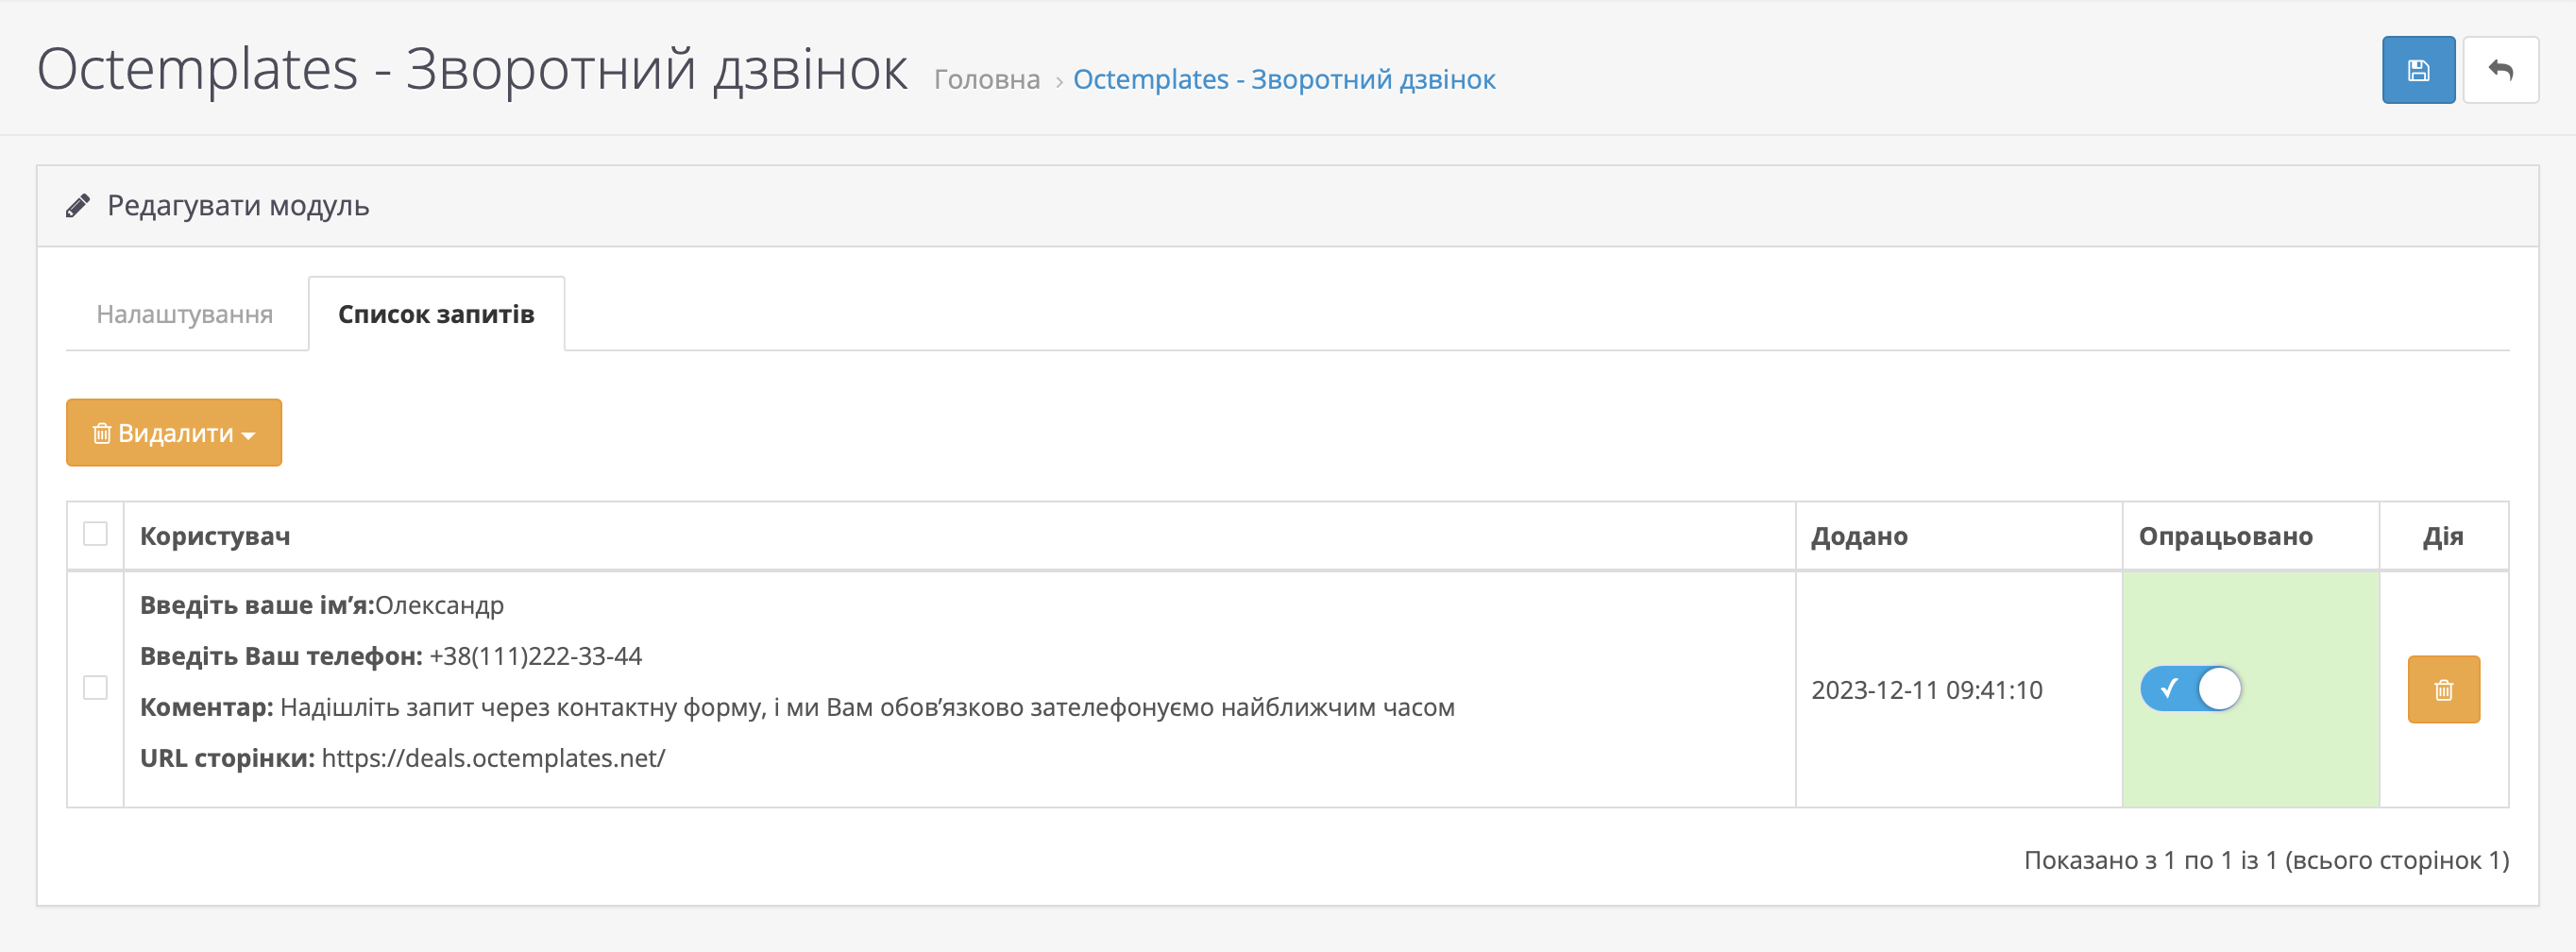
Task: Click the trash icon inside the Видалити button
Action: (x=102, y=433)
